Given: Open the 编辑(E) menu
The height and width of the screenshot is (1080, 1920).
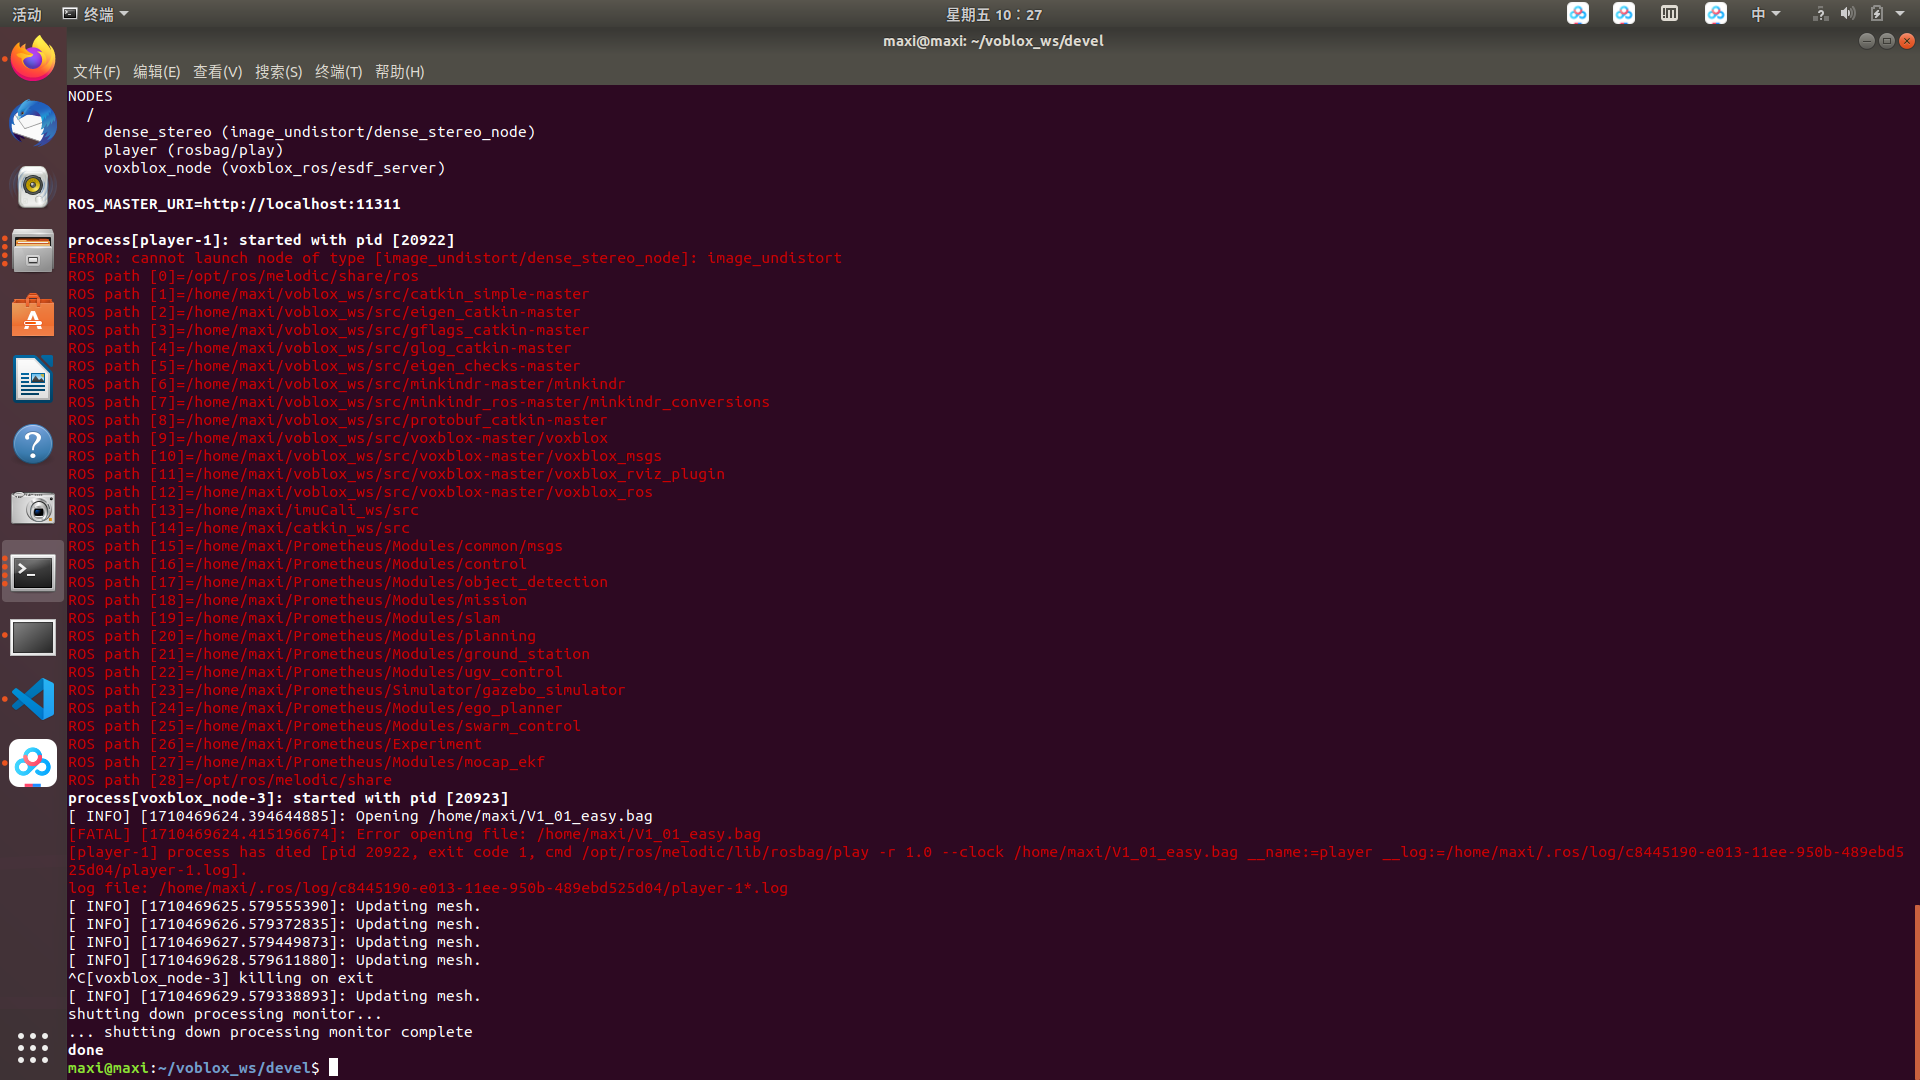Looking at the screenshot, I should click(156, 72).
